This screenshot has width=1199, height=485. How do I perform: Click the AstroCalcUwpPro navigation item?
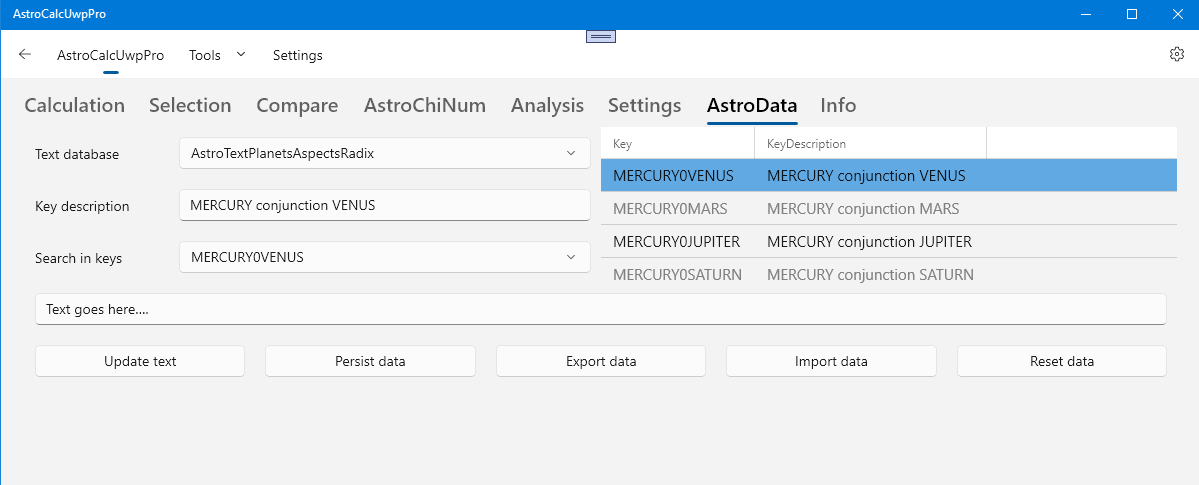coord(111,56)
